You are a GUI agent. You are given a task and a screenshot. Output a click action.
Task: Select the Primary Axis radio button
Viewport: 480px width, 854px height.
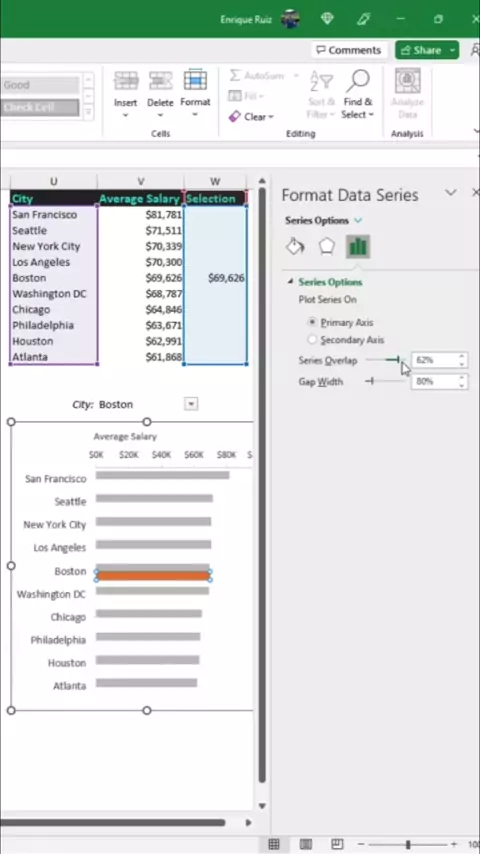(x=312, y=322)
